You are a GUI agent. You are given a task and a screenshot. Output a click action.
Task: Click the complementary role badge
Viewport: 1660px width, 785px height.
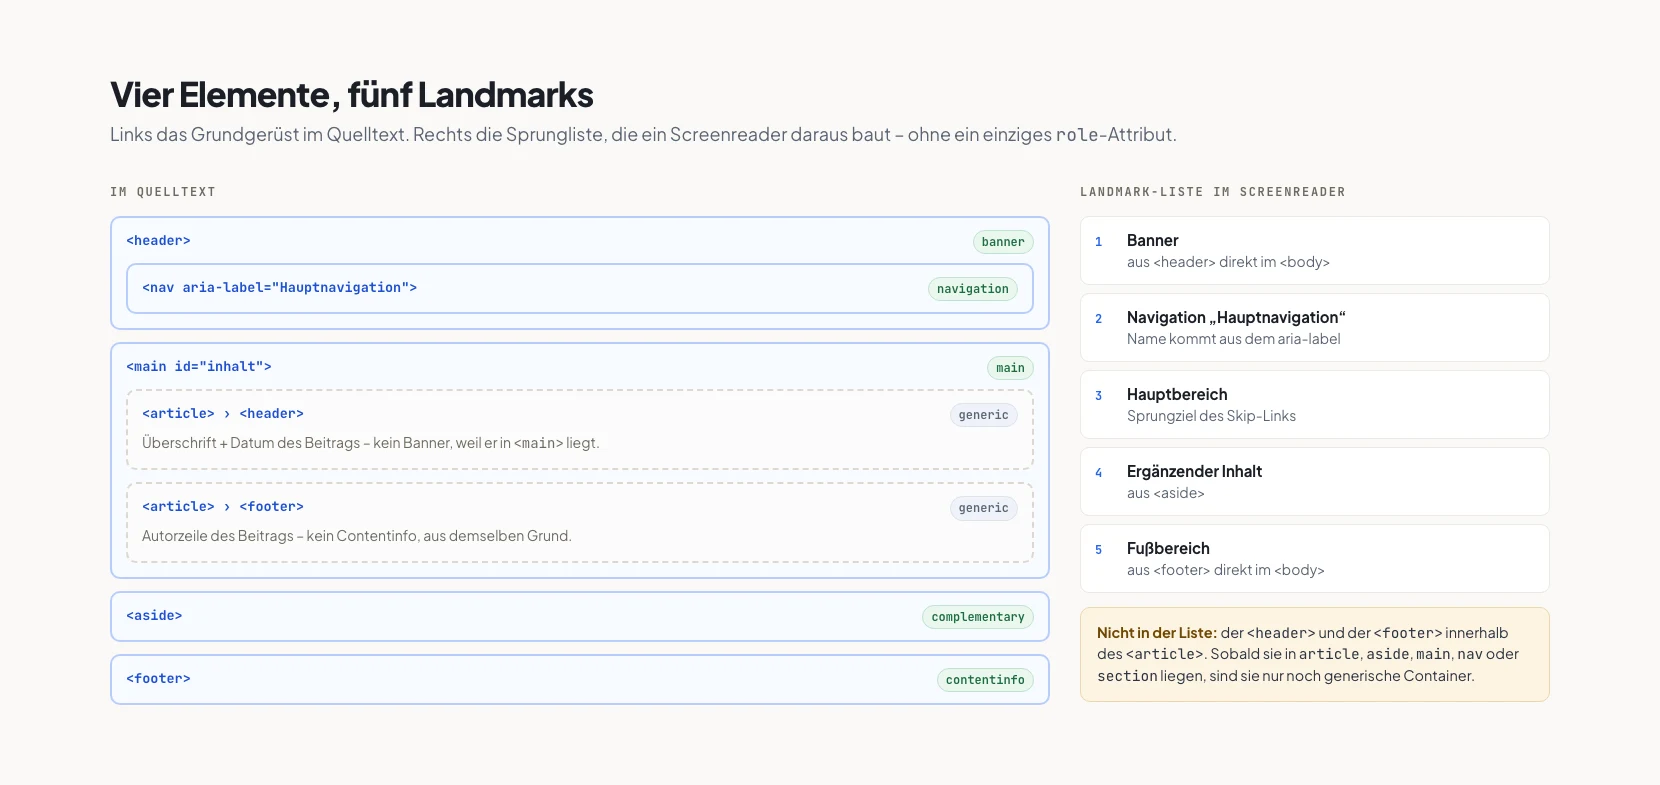[x=978, y=617]
